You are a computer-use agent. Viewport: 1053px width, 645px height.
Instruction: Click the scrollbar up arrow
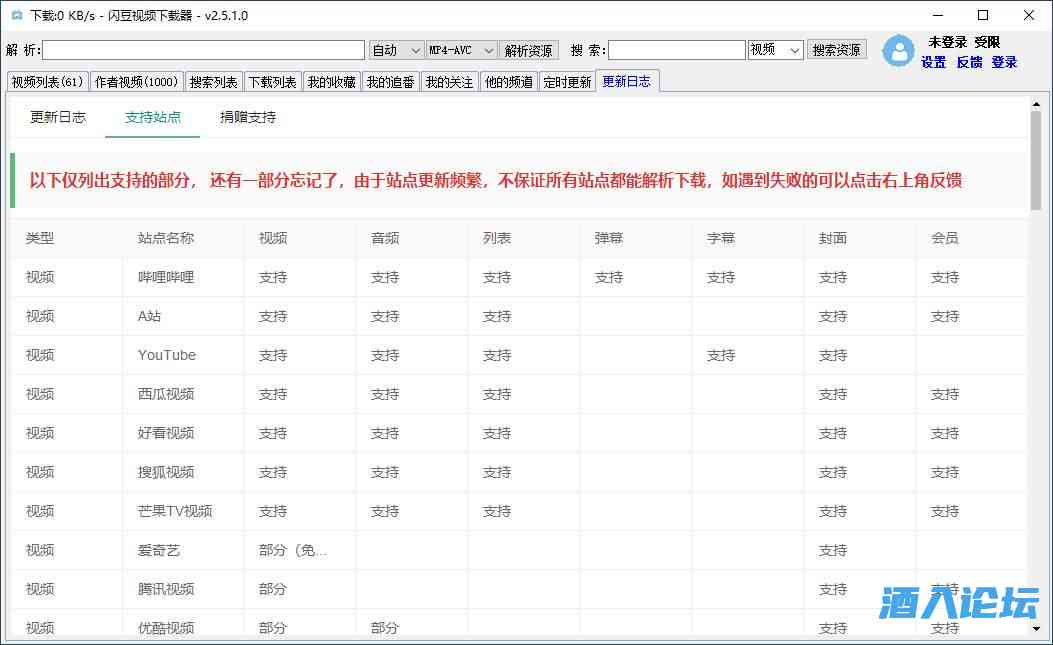click(1036, 104)
